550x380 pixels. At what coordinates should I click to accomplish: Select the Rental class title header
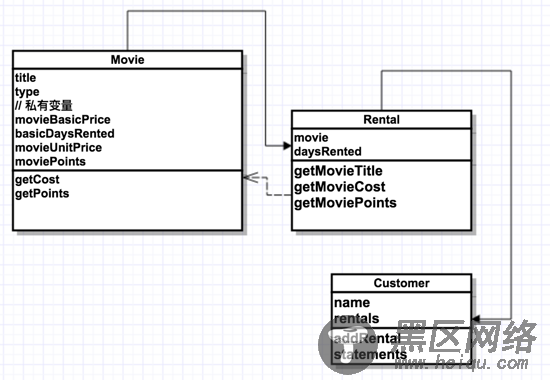[x=381, y=120]
